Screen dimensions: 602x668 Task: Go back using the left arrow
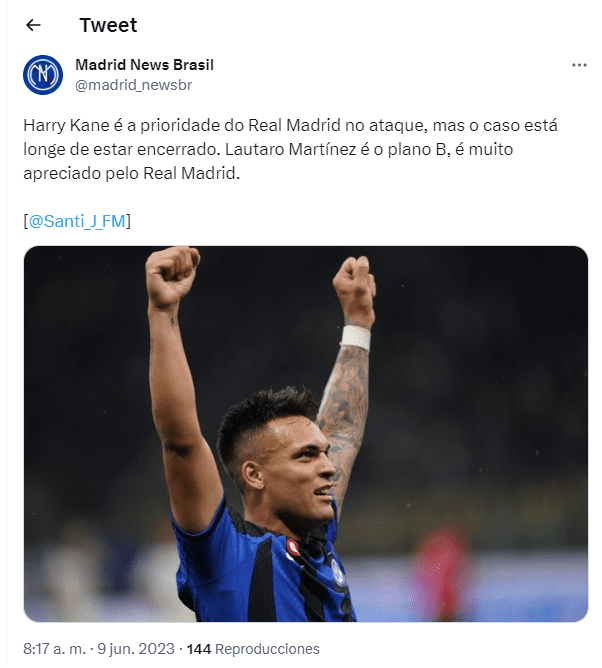[33, 25]
